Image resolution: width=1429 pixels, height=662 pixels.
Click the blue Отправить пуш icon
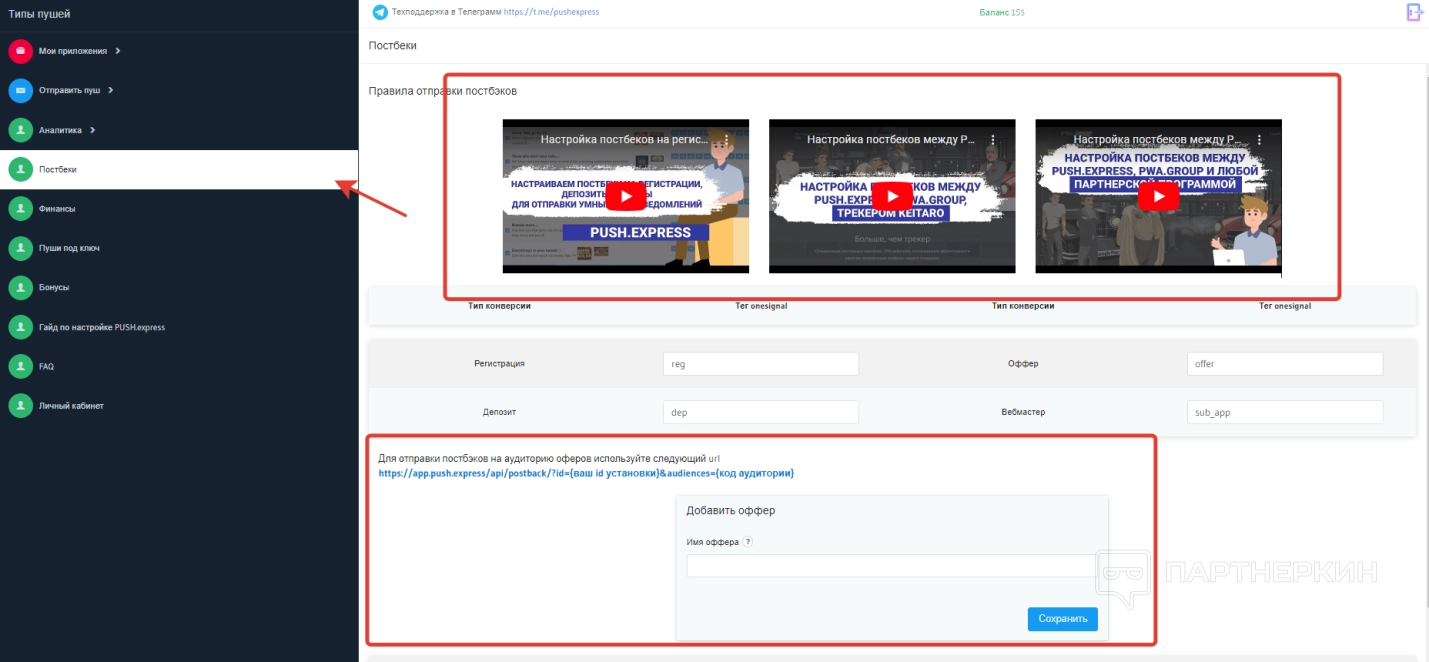(20, 90)
